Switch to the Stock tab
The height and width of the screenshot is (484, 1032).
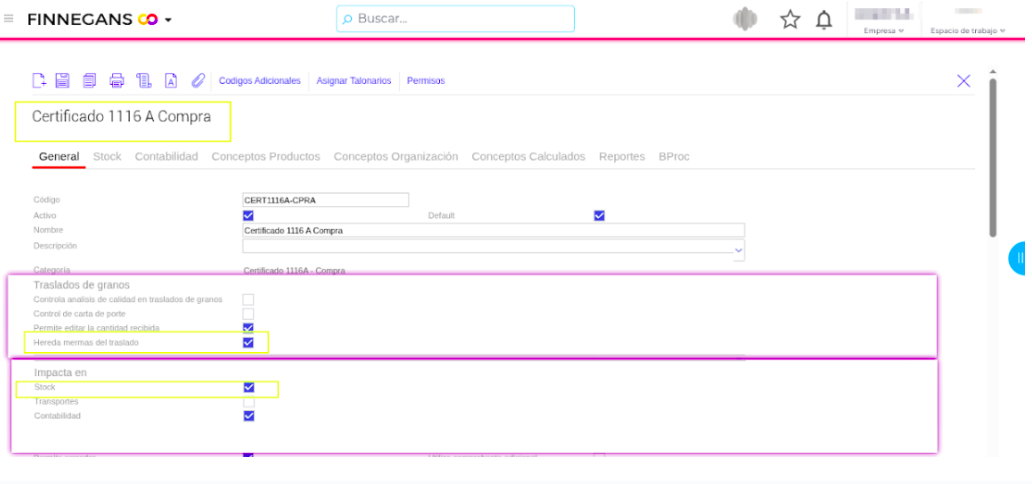tap(107, 157)
